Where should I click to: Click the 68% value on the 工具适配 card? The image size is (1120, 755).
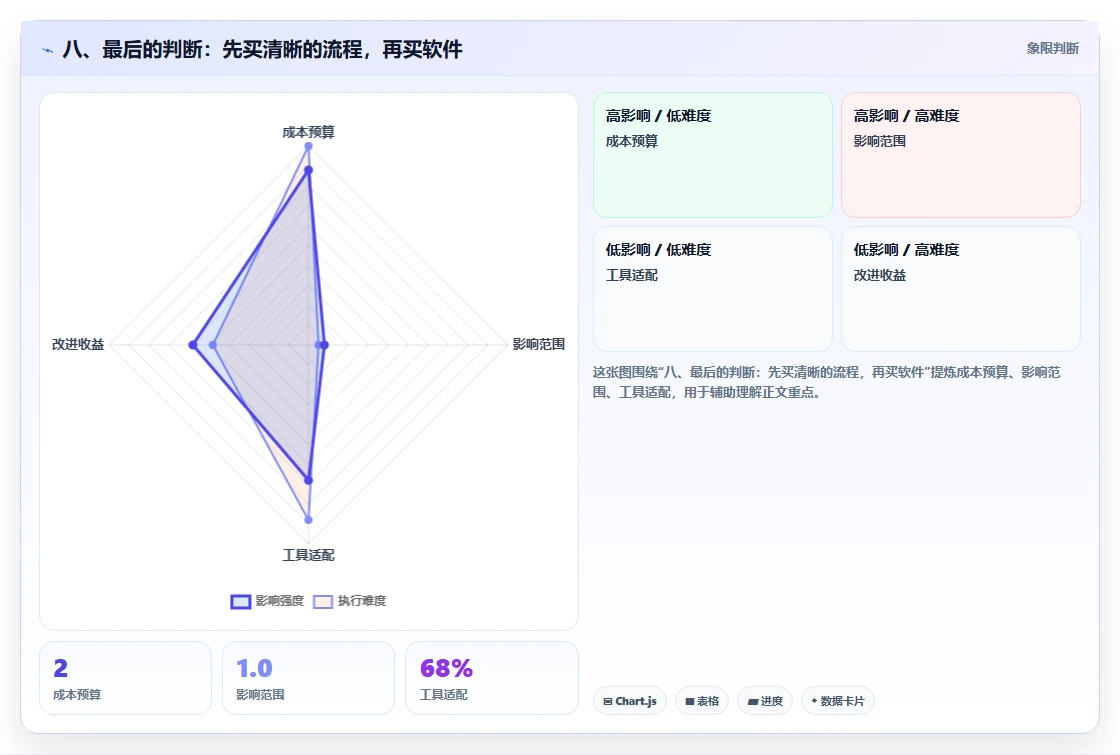446,669
